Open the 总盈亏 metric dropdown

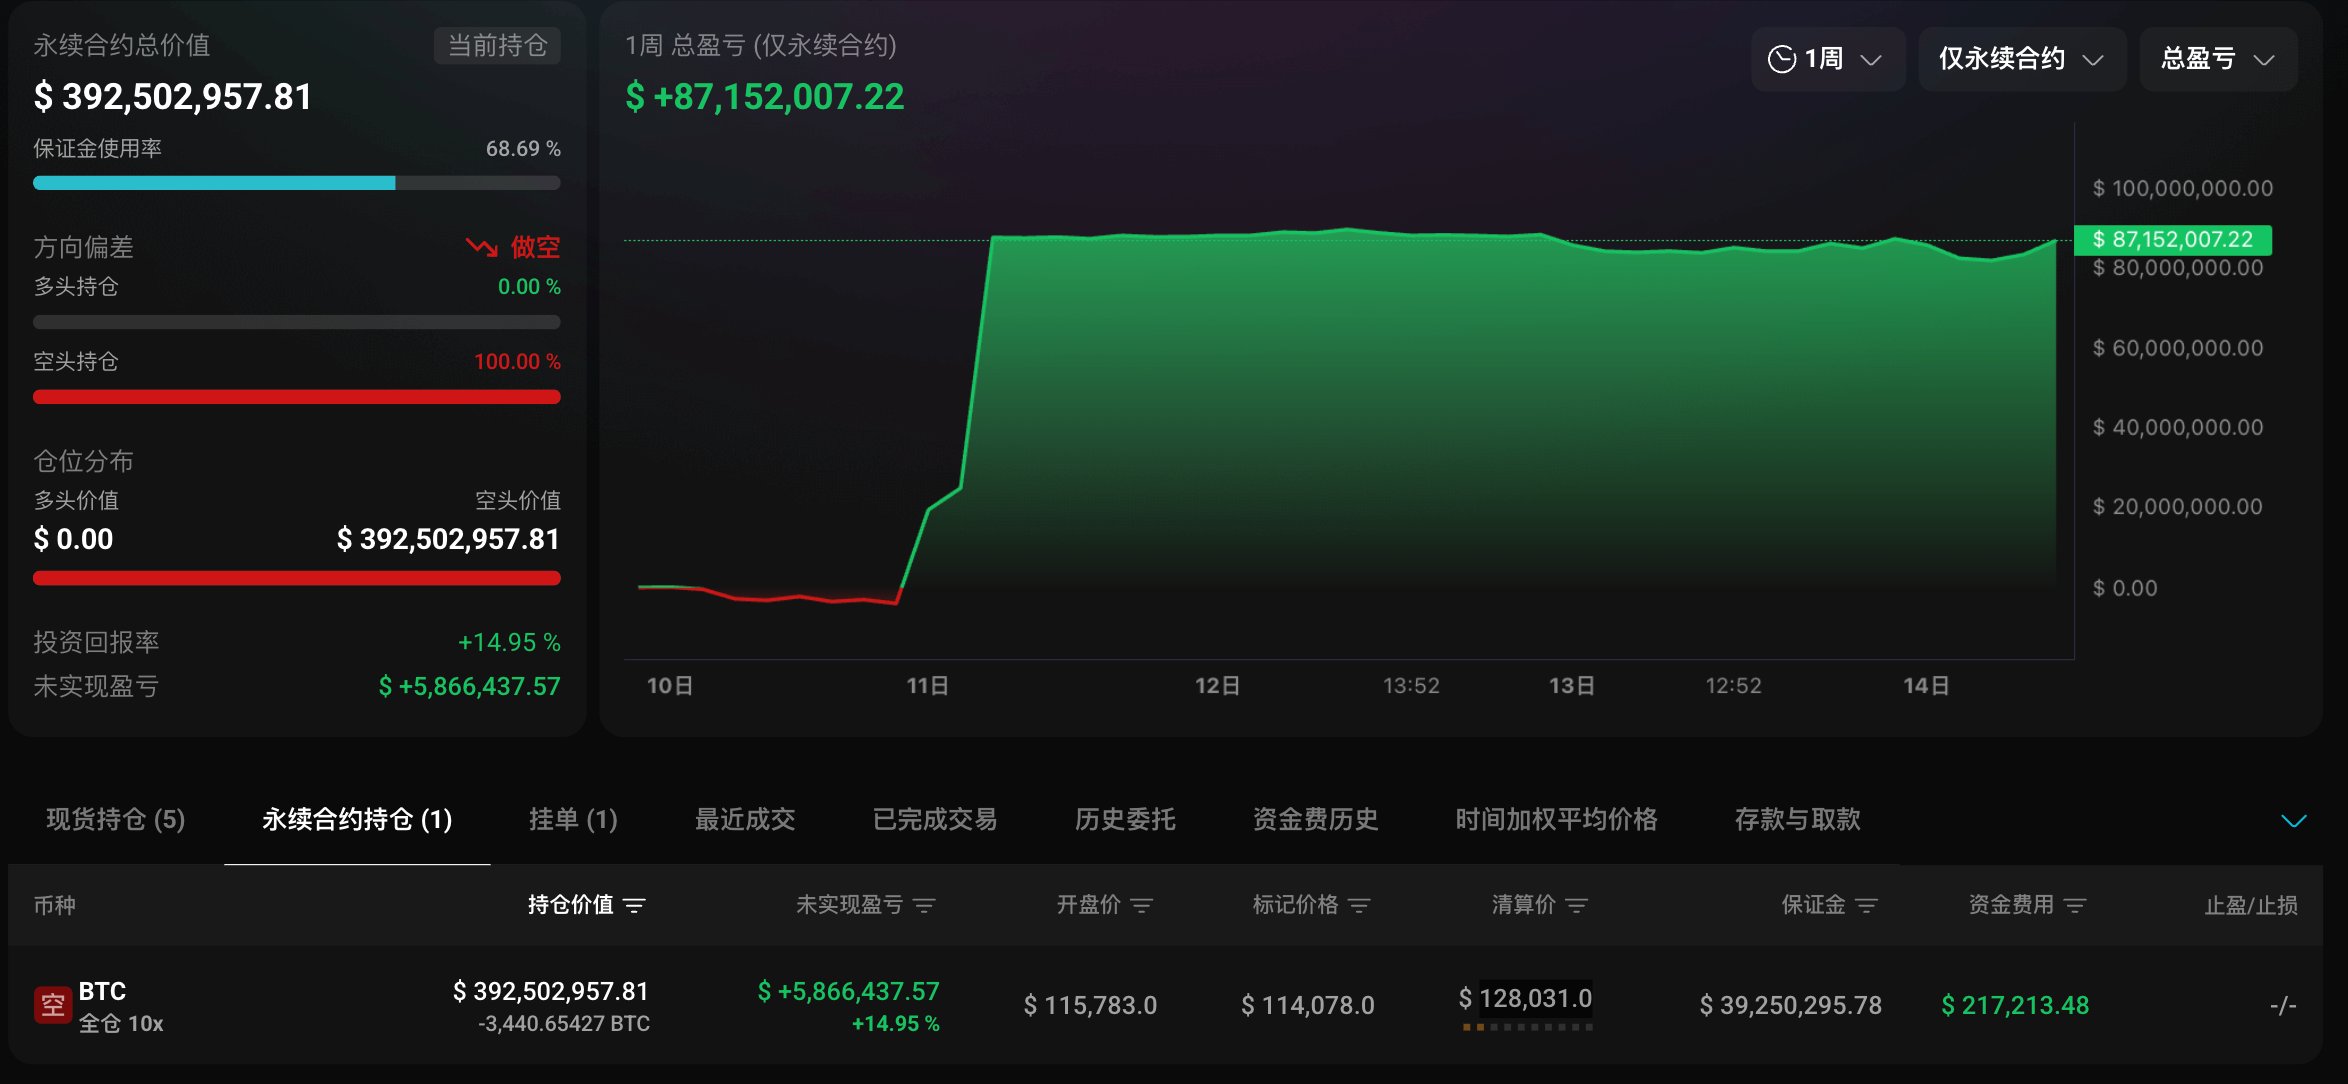pos(2217,60)
